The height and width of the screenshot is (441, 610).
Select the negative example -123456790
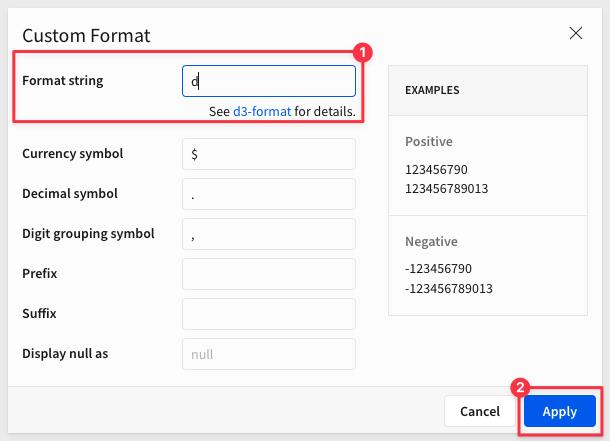(x=438, y=269)
